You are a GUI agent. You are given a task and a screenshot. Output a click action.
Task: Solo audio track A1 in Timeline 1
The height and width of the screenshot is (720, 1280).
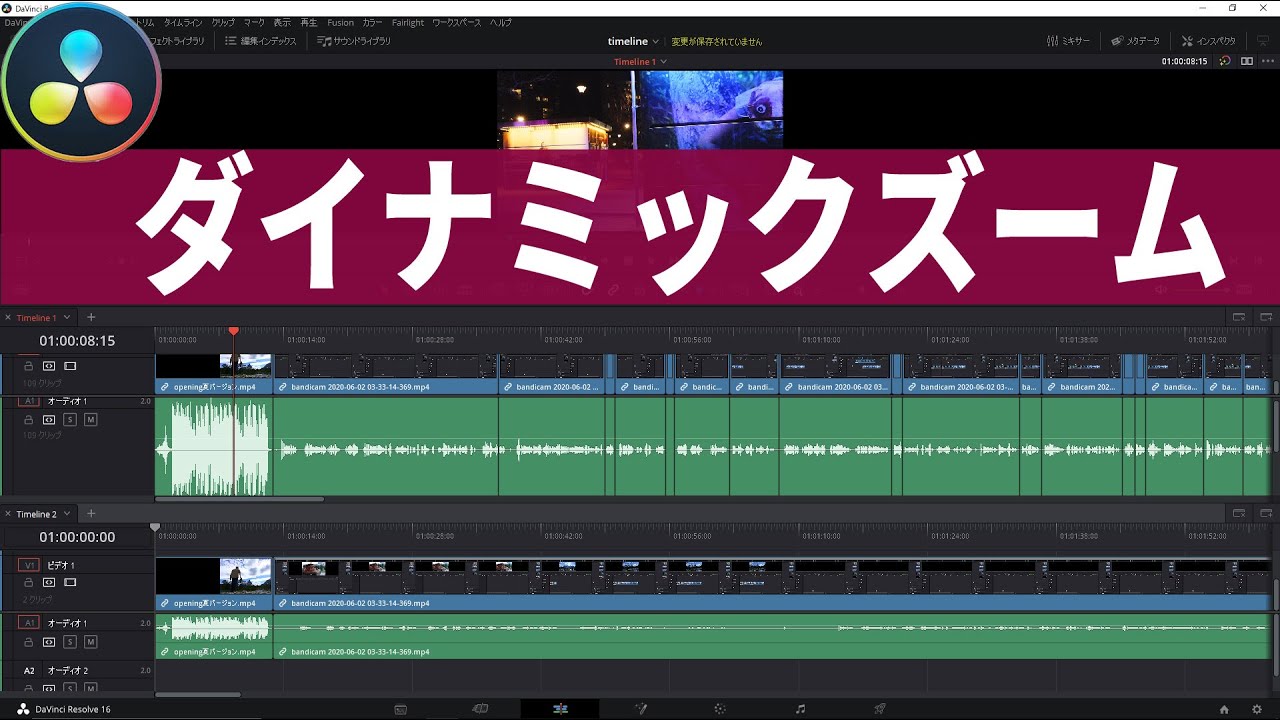(70, 420)
